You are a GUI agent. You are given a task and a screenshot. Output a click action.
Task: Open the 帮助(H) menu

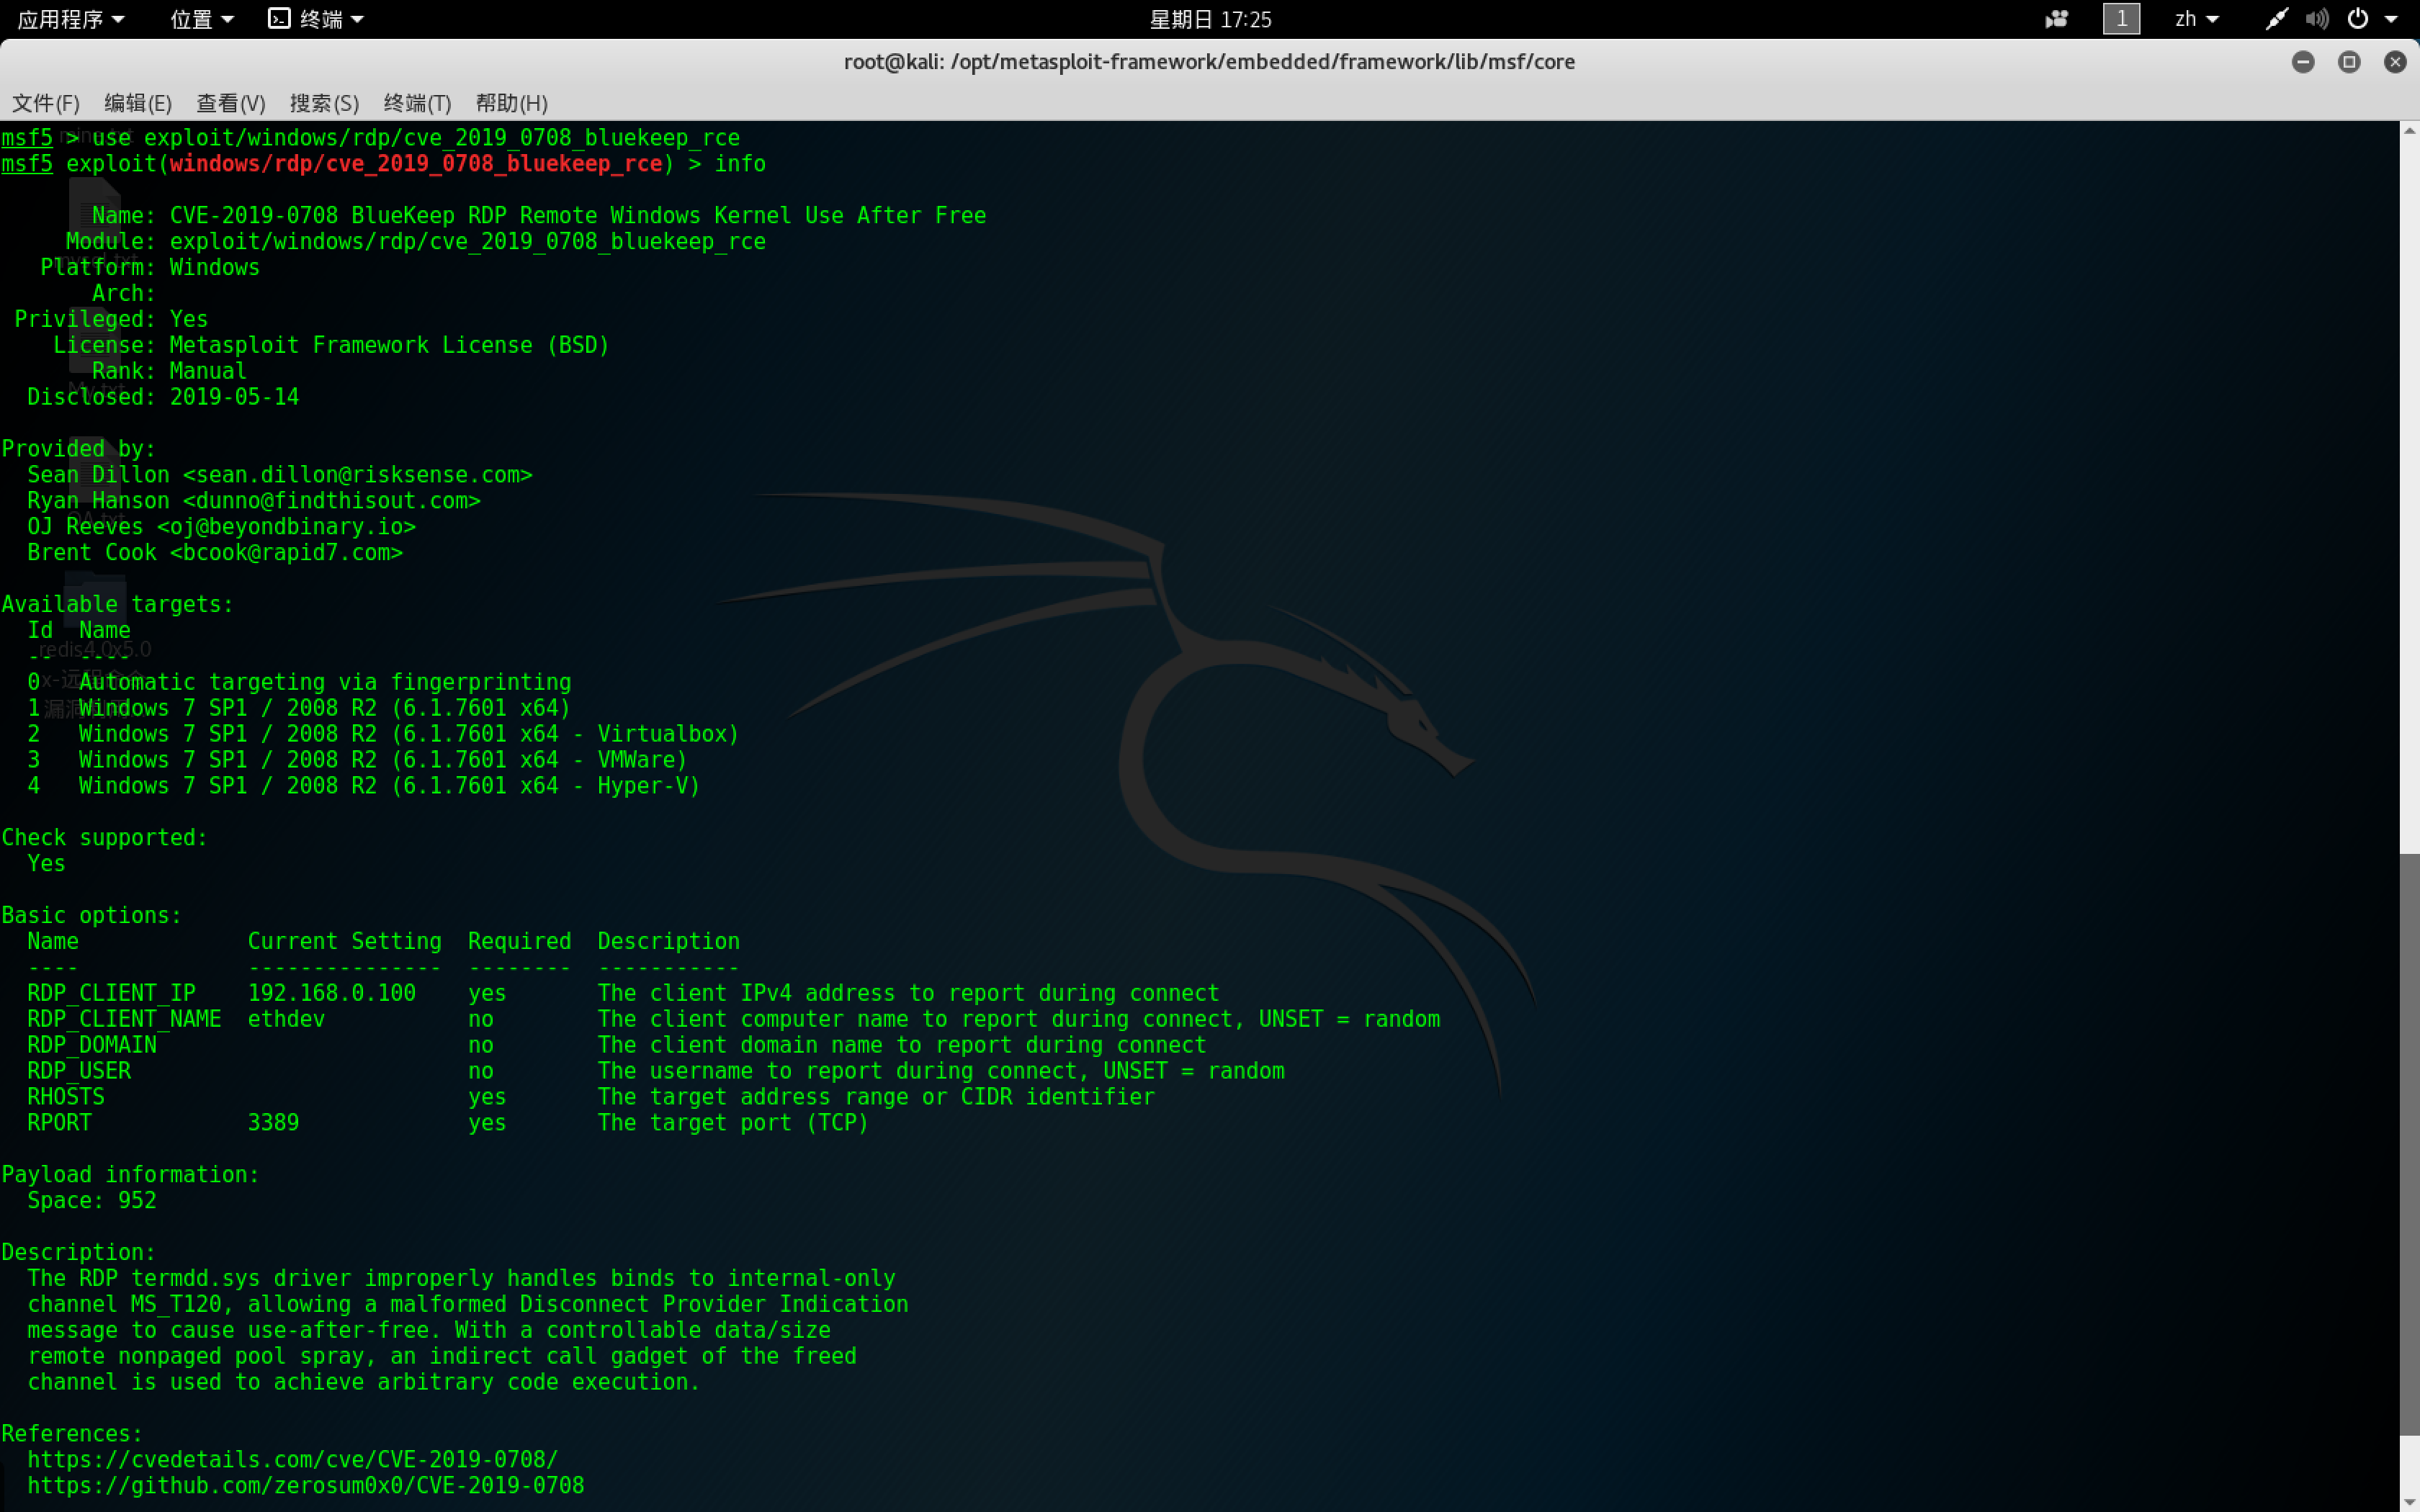click(x=511, y=103)
